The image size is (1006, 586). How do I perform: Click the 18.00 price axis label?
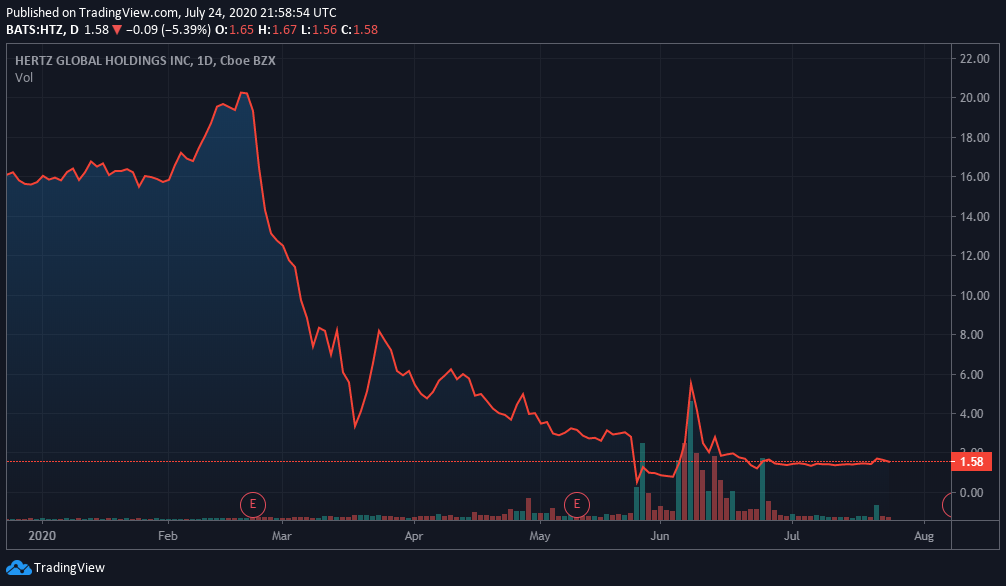click(974, 137)
